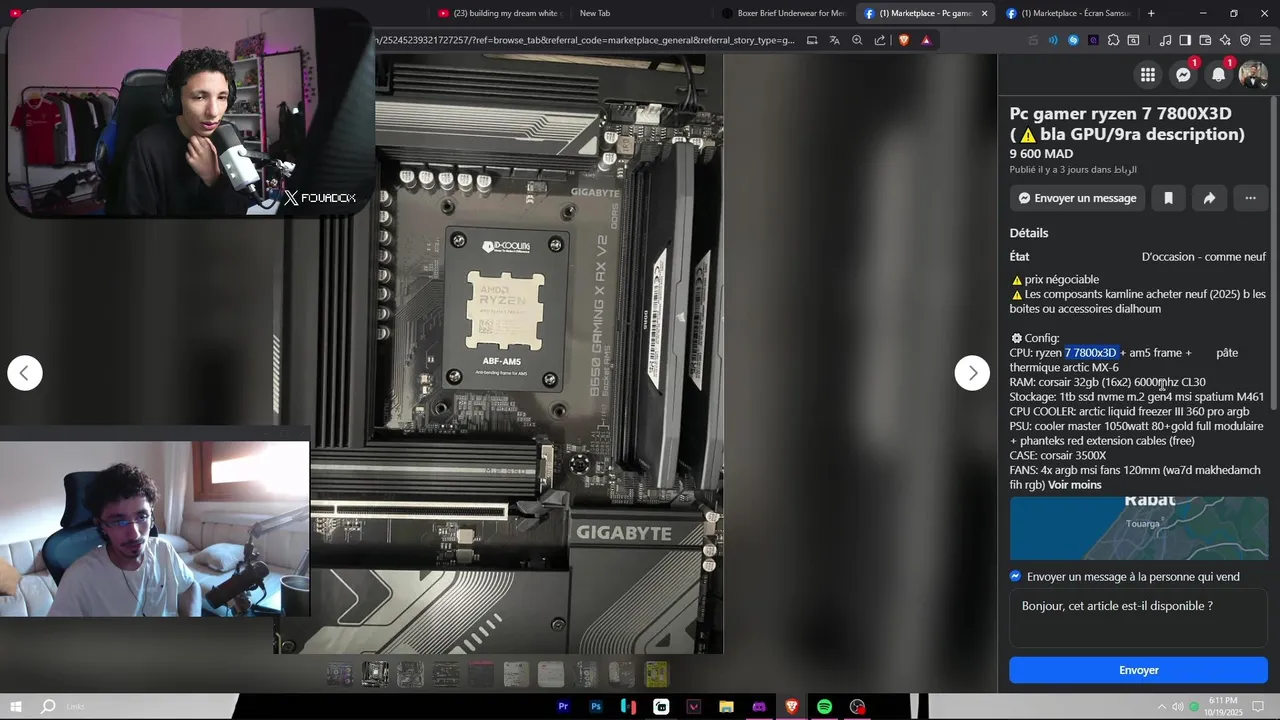Click the 'CASE: corsair 3500X' line
This screenshot has height=720, width=1280.
pos(1058,456)
